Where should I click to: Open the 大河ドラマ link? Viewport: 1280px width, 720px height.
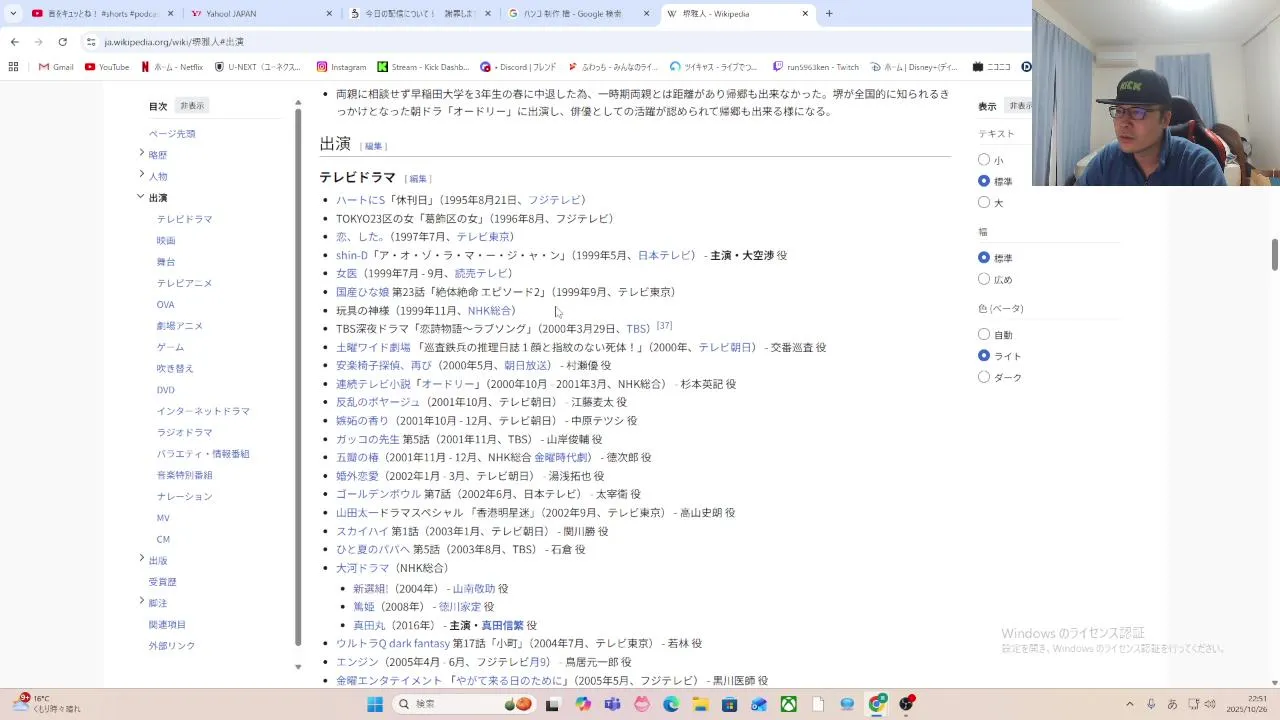[362, 568]
